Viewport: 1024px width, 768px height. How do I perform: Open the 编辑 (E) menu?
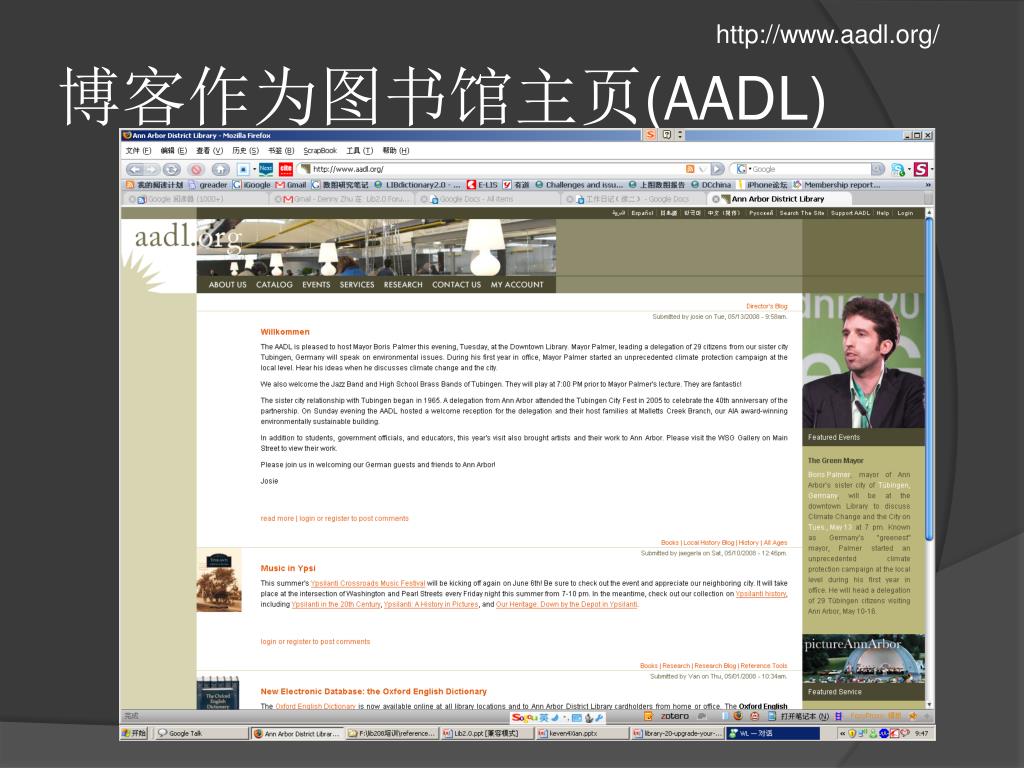[174, 151]
